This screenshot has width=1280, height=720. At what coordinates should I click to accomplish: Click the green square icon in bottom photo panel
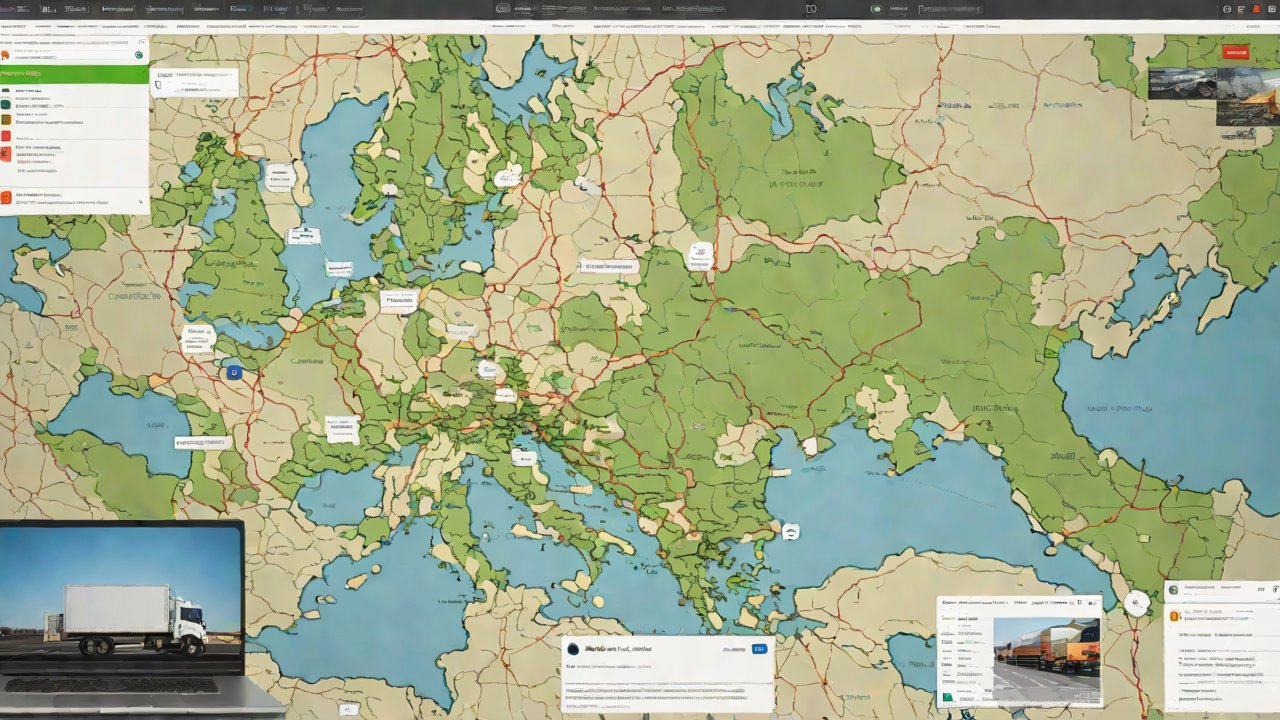point(946,697)
